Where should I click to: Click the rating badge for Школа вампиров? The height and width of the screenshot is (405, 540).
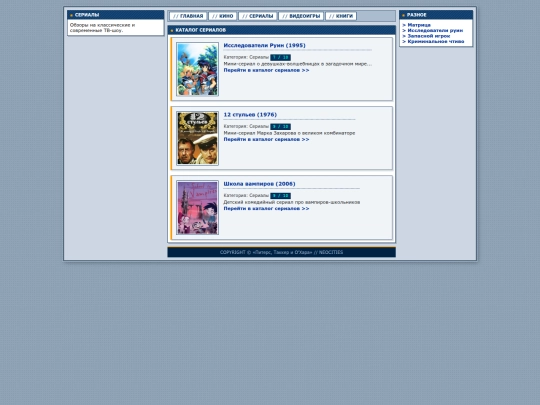tap(280, 196)
